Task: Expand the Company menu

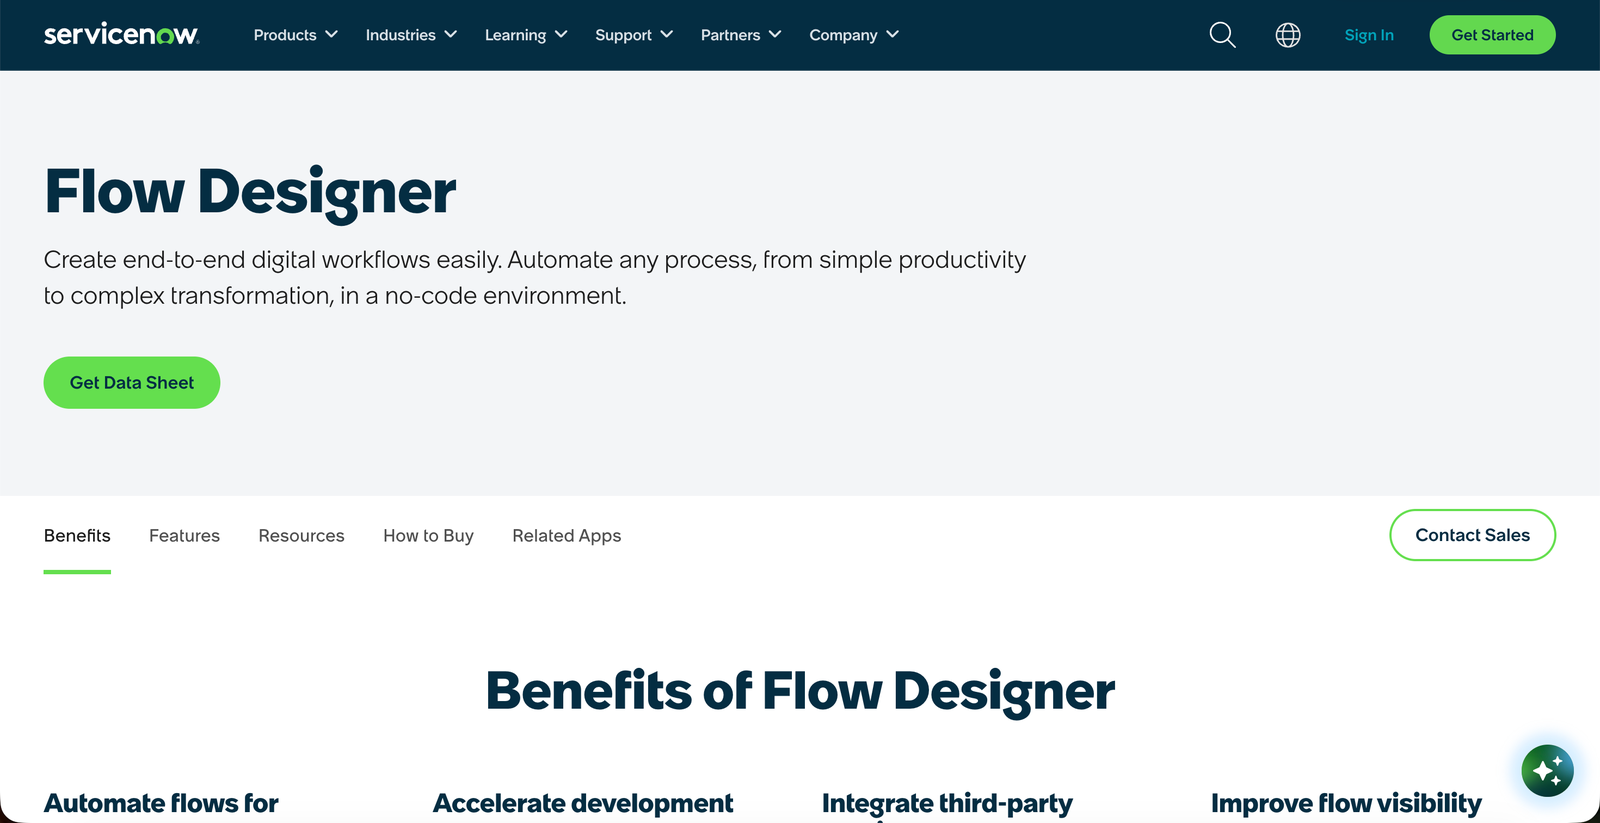Action: click(x=854, y=35)
